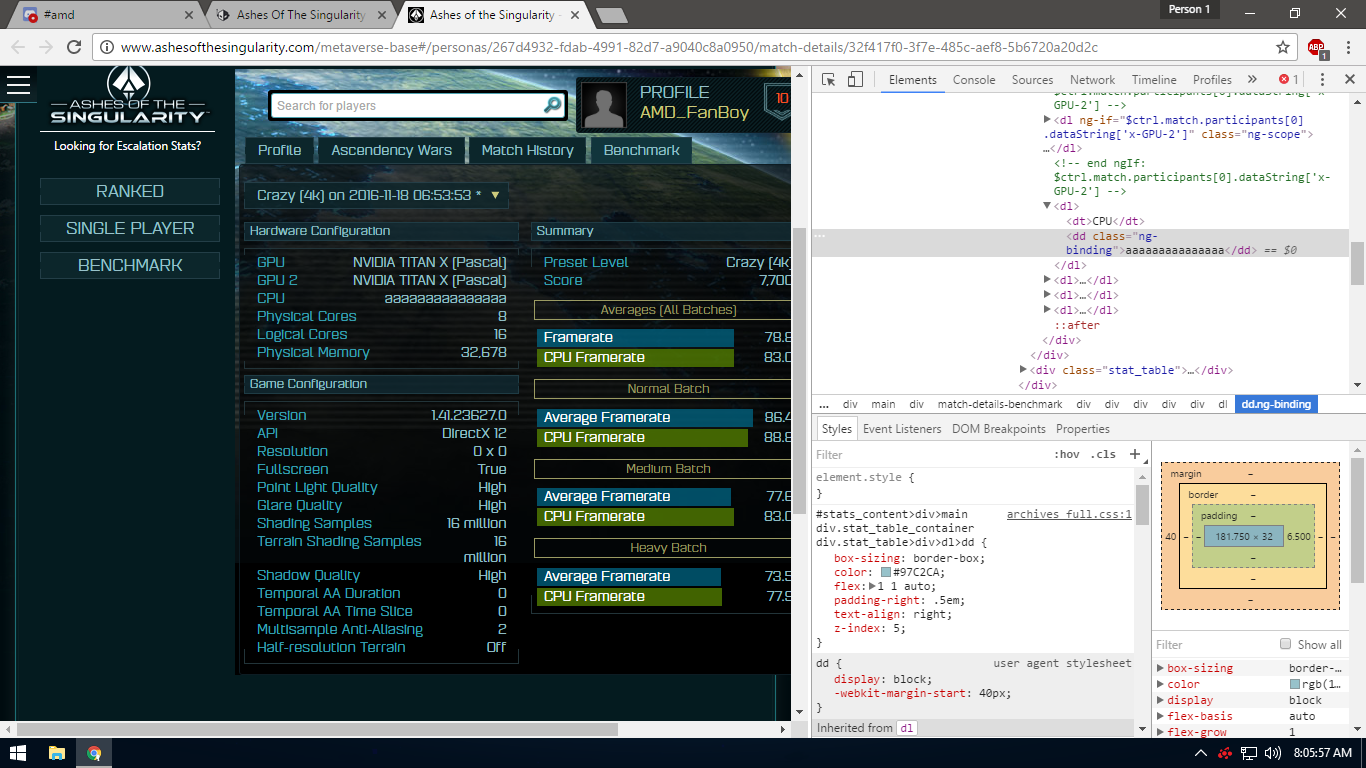This screenshot has height=768, width=1366.
Task: Click the computed styles Filter field
Action: (1215, 644)
